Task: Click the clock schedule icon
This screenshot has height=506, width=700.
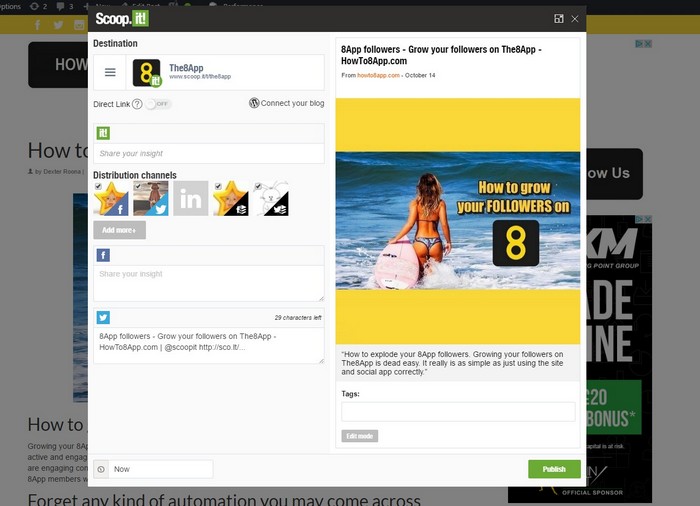Action: (101, 469)
